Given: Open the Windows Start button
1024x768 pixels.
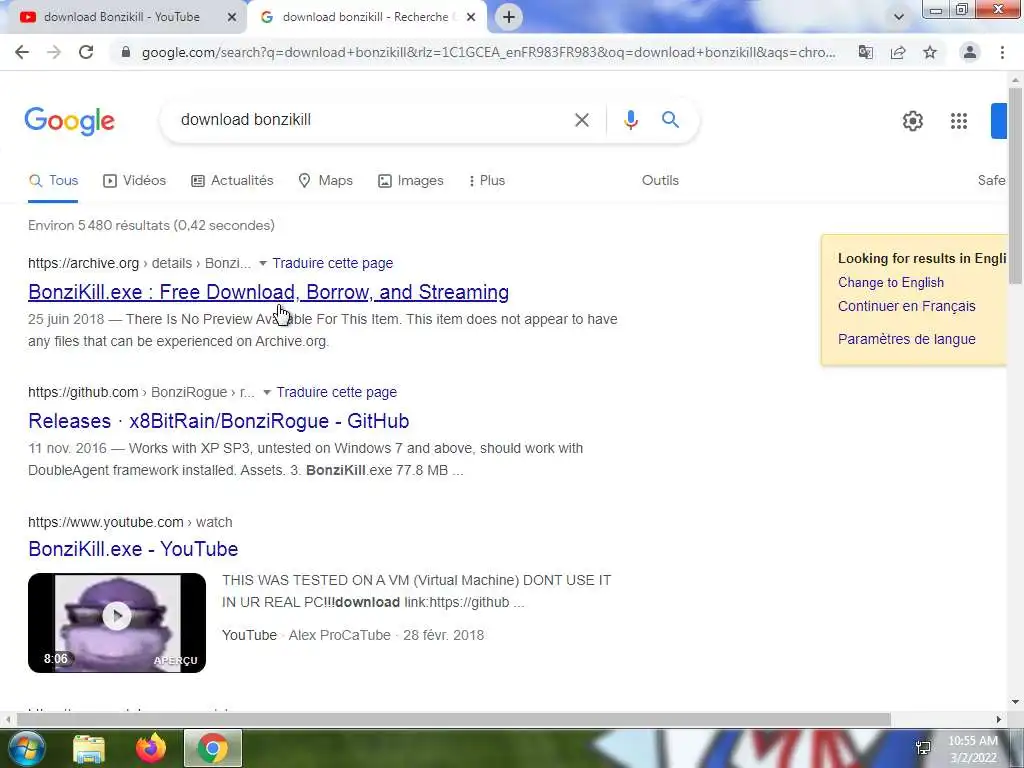Looking at the screenshot, I should click(x=26, y=748).
